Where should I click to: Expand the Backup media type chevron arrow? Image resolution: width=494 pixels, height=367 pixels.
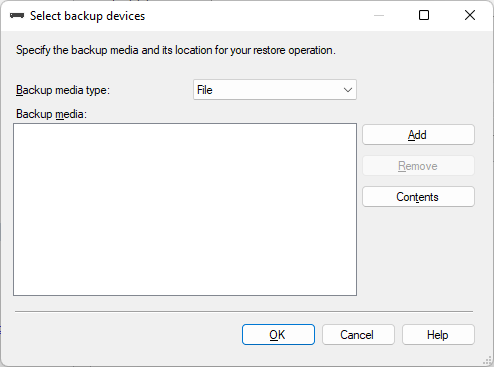(348, 90)
